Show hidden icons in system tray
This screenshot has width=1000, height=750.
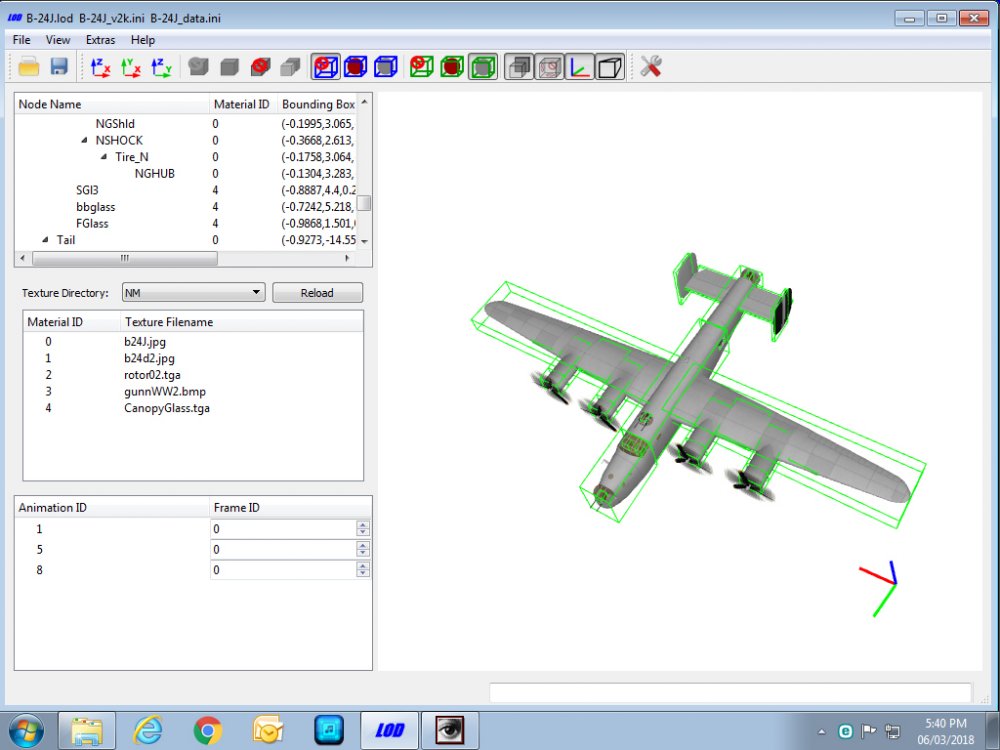(x=821, y=732)
